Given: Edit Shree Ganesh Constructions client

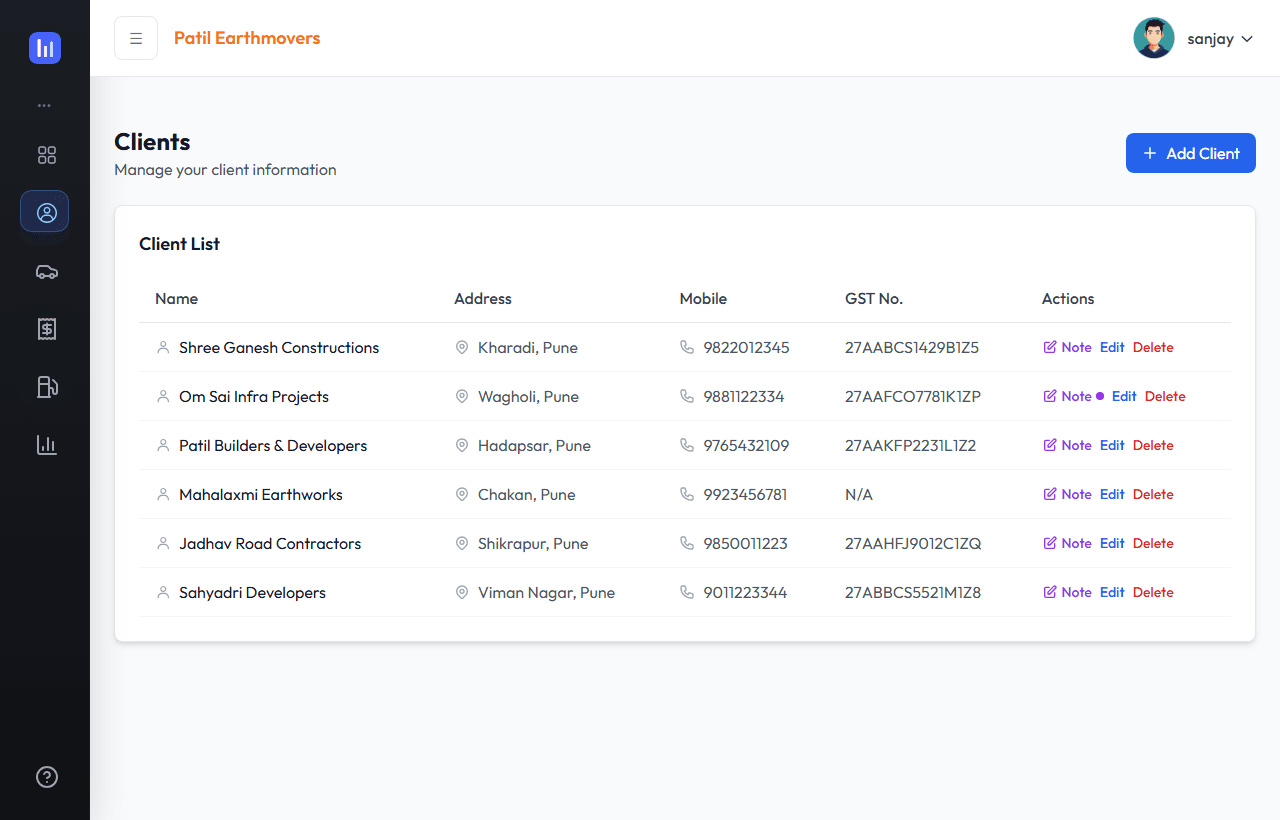Looking at the screenshot, I should pos(1112,347).
